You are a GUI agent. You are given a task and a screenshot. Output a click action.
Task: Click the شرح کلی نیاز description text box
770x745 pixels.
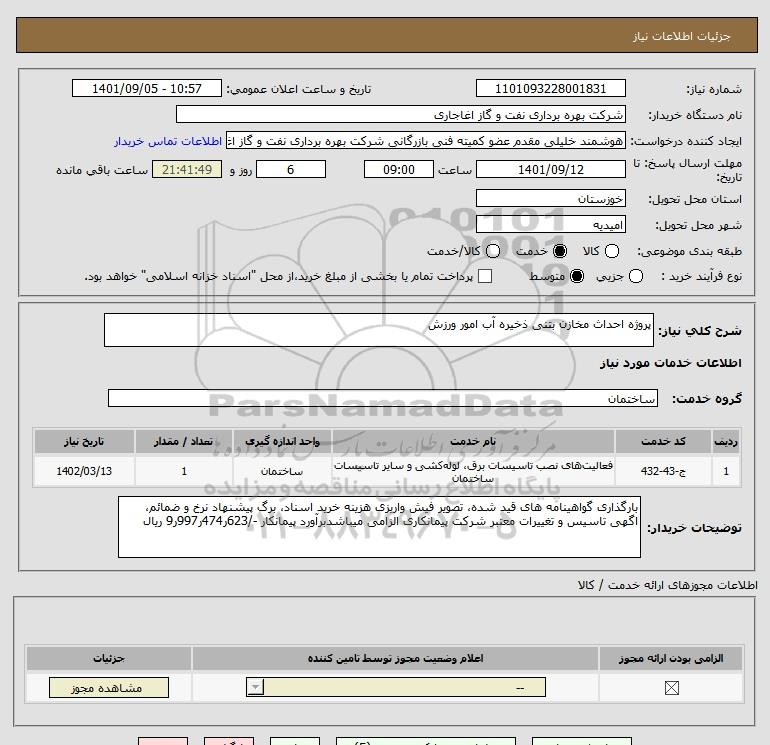pyautogui.click(x=379, y=330)
